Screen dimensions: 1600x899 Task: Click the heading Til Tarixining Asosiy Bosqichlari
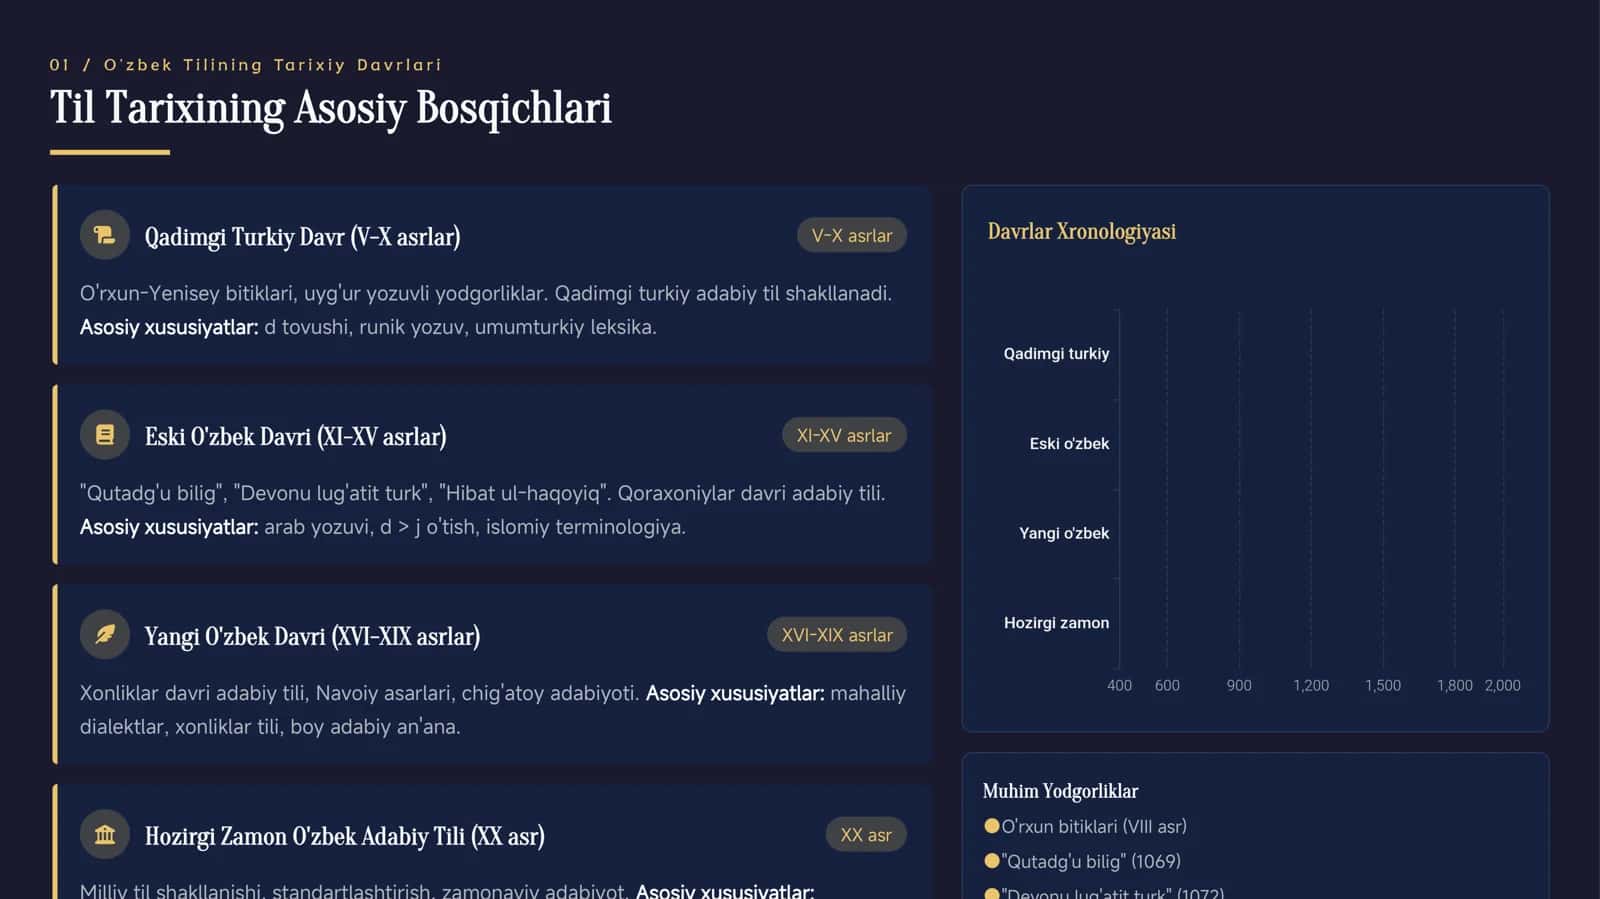point(331,108)
